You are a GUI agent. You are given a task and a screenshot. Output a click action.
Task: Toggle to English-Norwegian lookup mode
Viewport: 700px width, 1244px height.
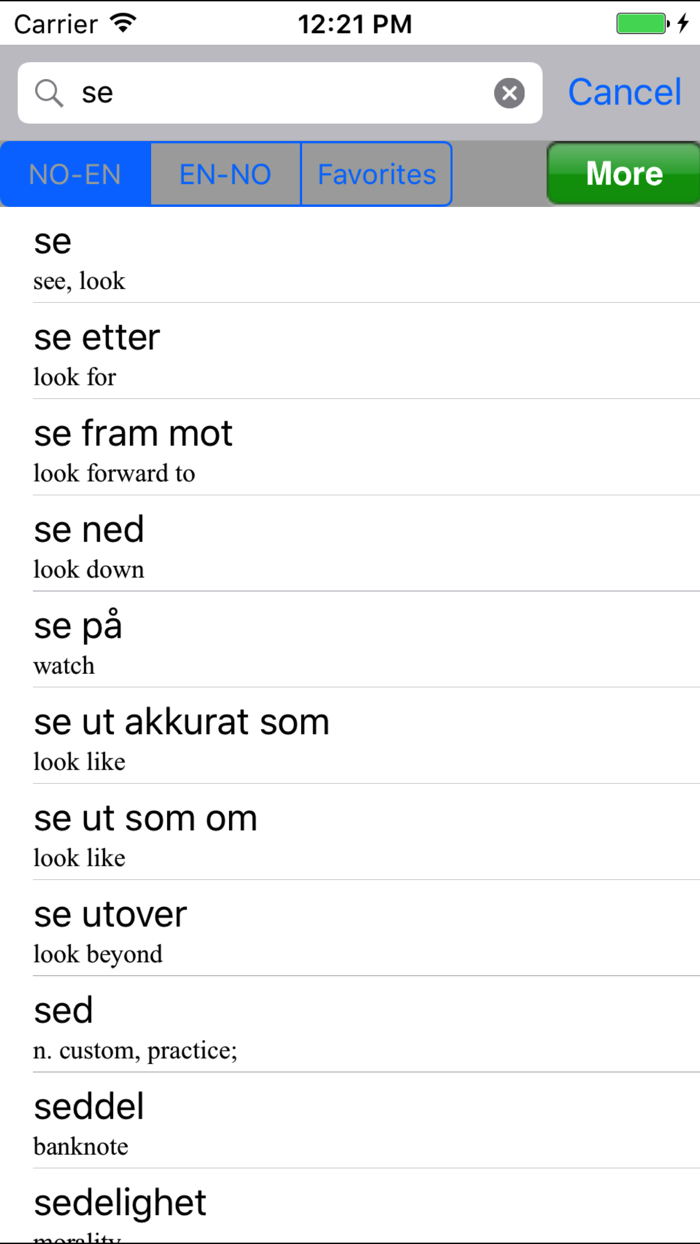click(224, 173)
